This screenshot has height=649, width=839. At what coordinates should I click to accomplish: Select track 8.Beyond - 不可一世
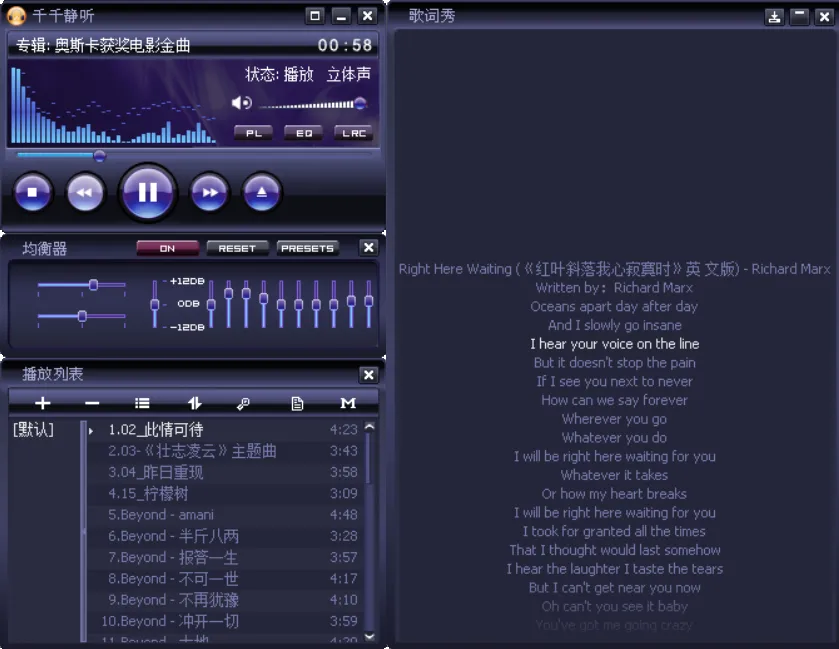(x=225, y=579)
